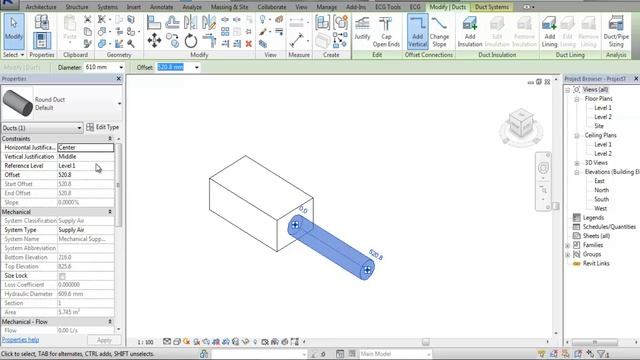Select Level 2 under Floor Plans
The height and width of the screenshot is (360, 640).
coord(603,117)
